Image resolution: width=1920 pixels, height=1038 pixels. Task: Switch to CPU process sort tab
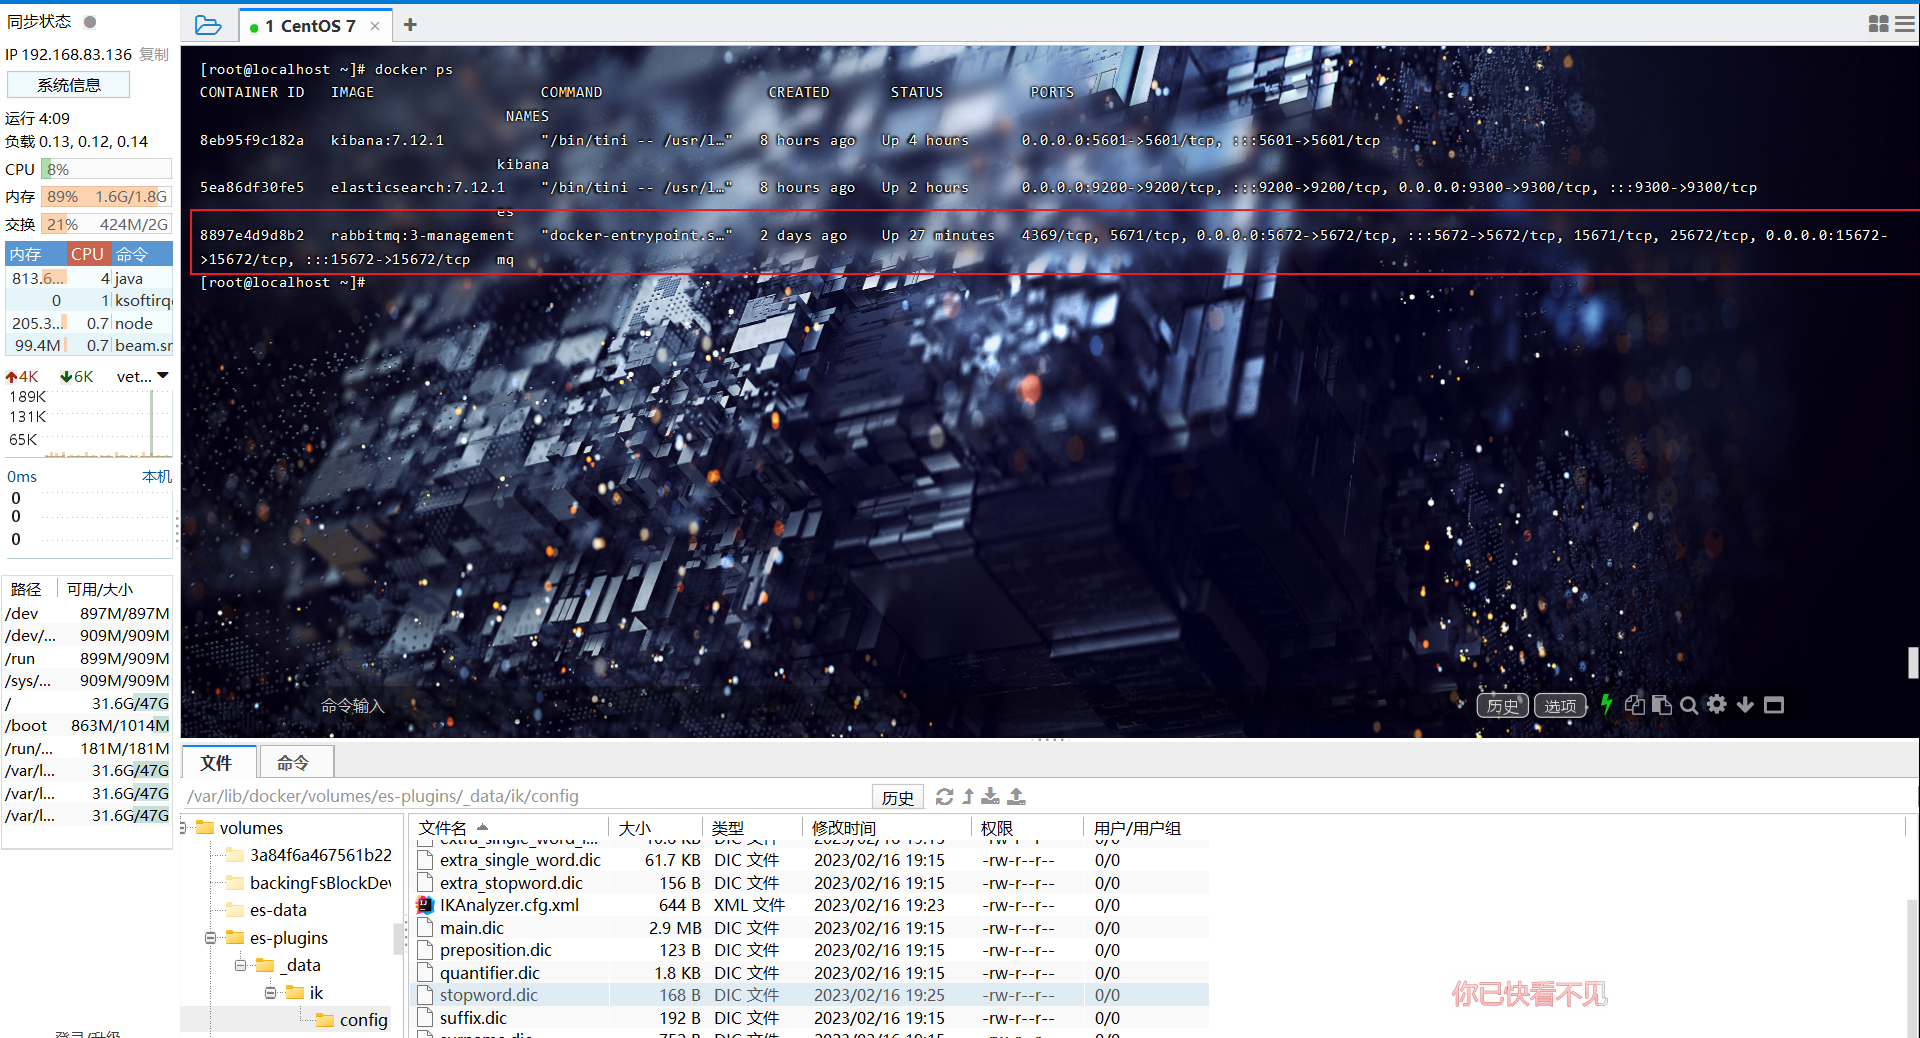click(x=87, y=254)
